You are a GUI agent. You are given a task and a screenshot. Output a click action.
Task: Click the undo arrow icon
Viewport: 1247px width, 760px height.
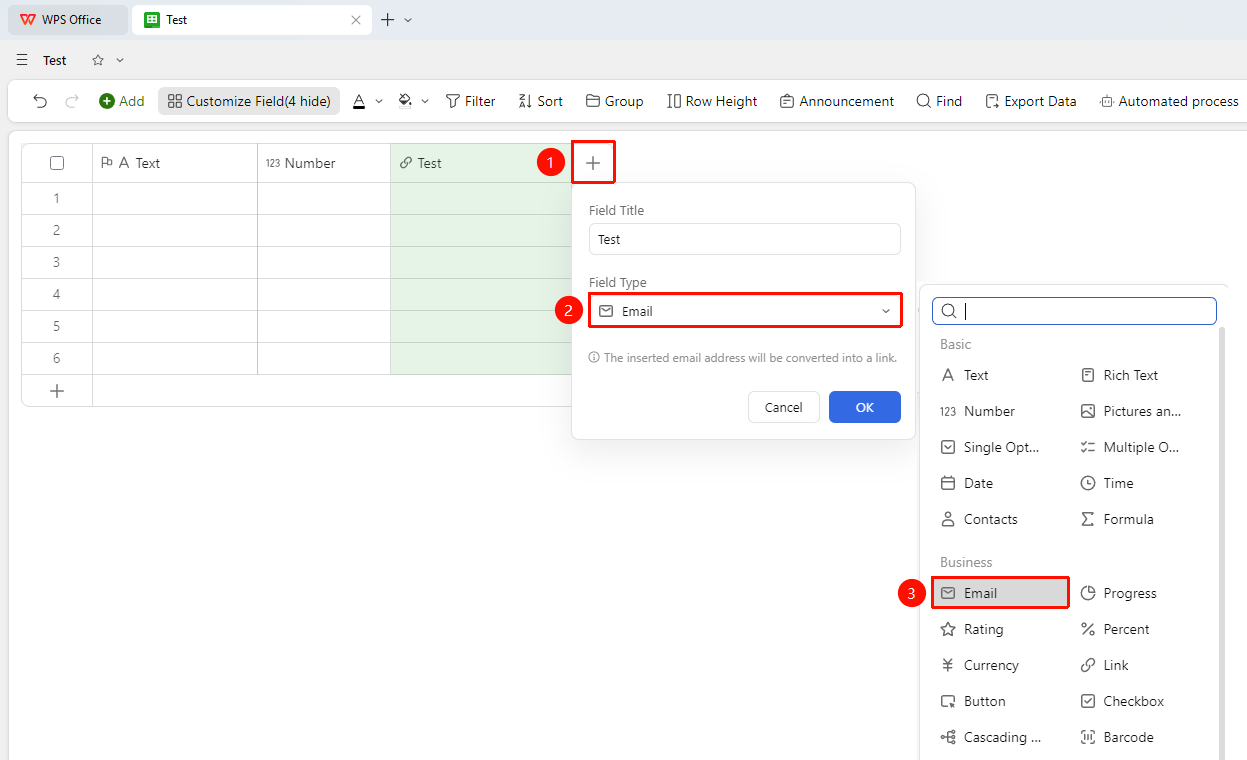click(40, 101)
